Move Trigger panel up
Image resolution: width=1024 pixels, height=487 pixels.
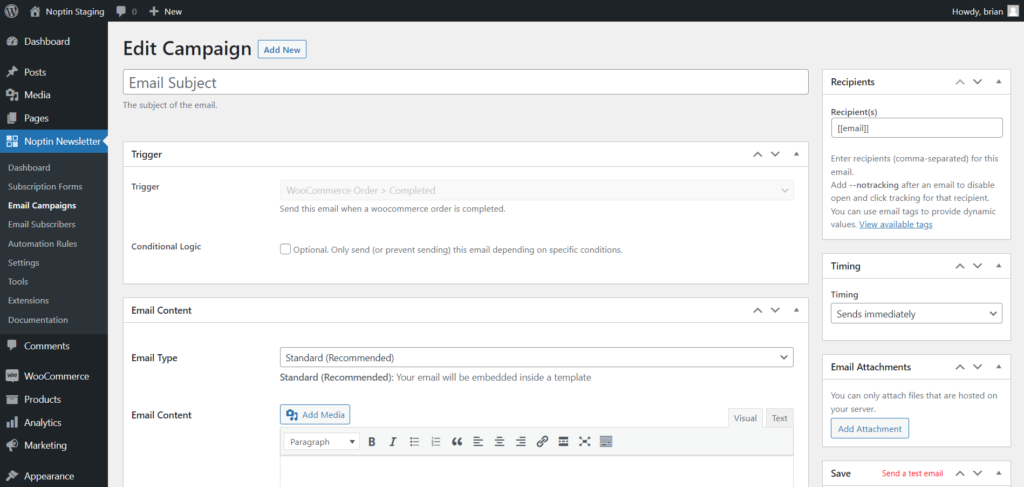tap(758, 155)
